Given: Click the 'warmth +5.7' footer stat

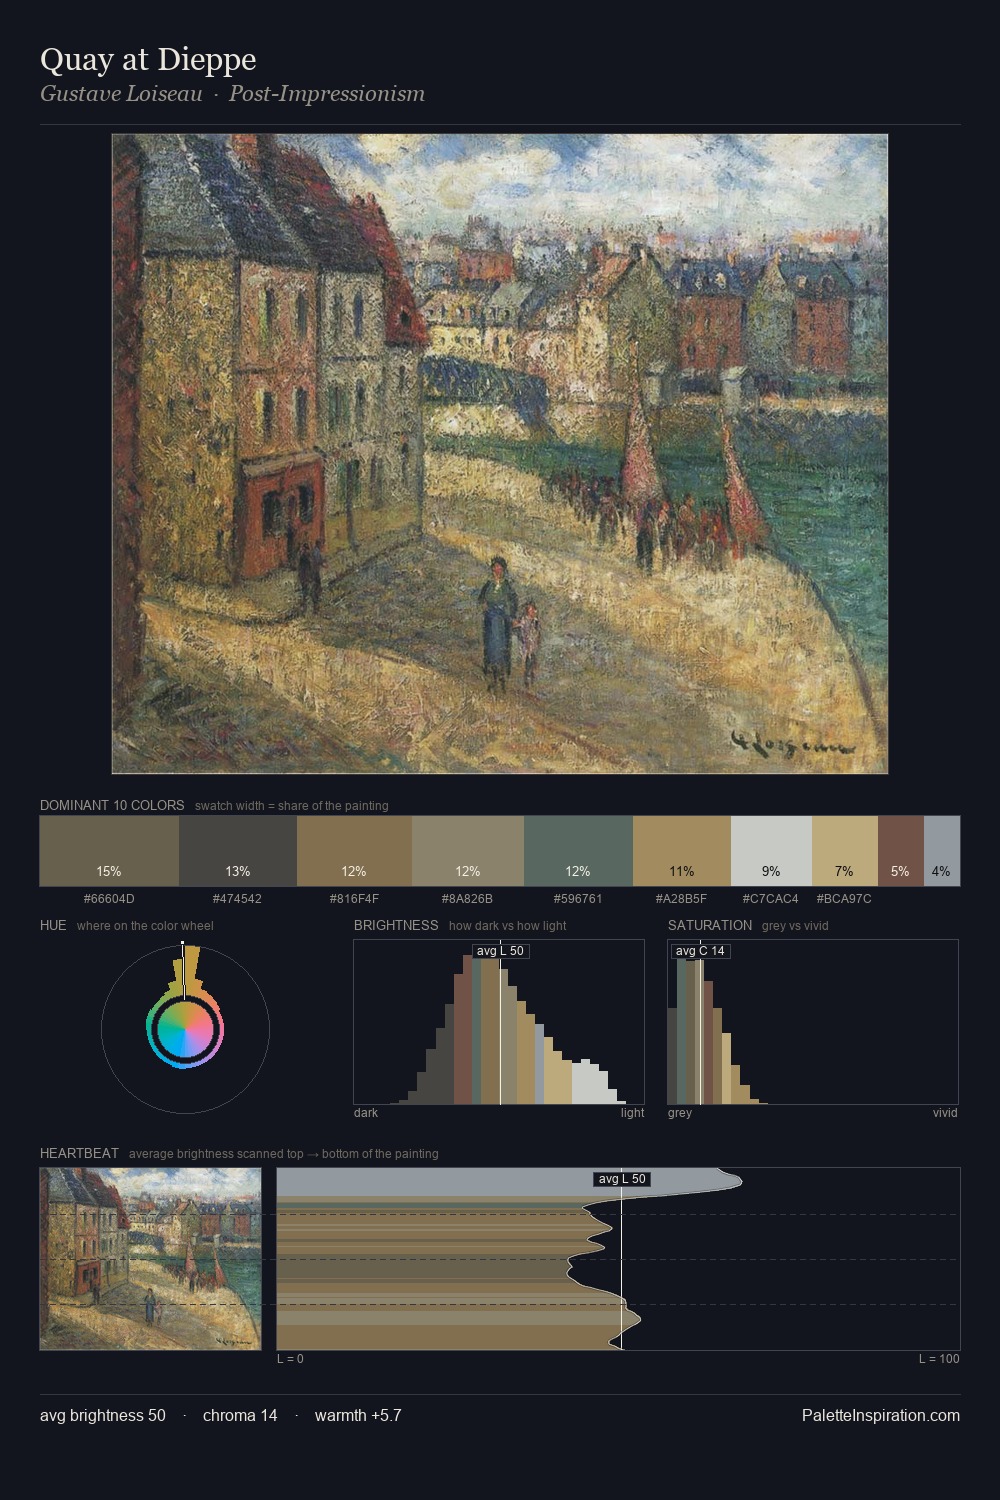Looking at the screenshot, I should (x=358, y=1415).
